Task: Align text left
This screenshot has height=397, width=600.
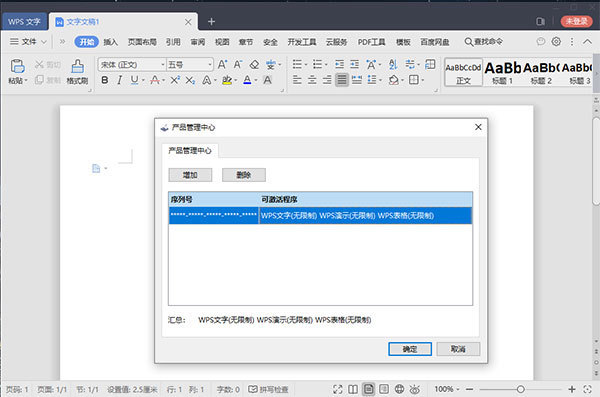Action: (297, 80)
